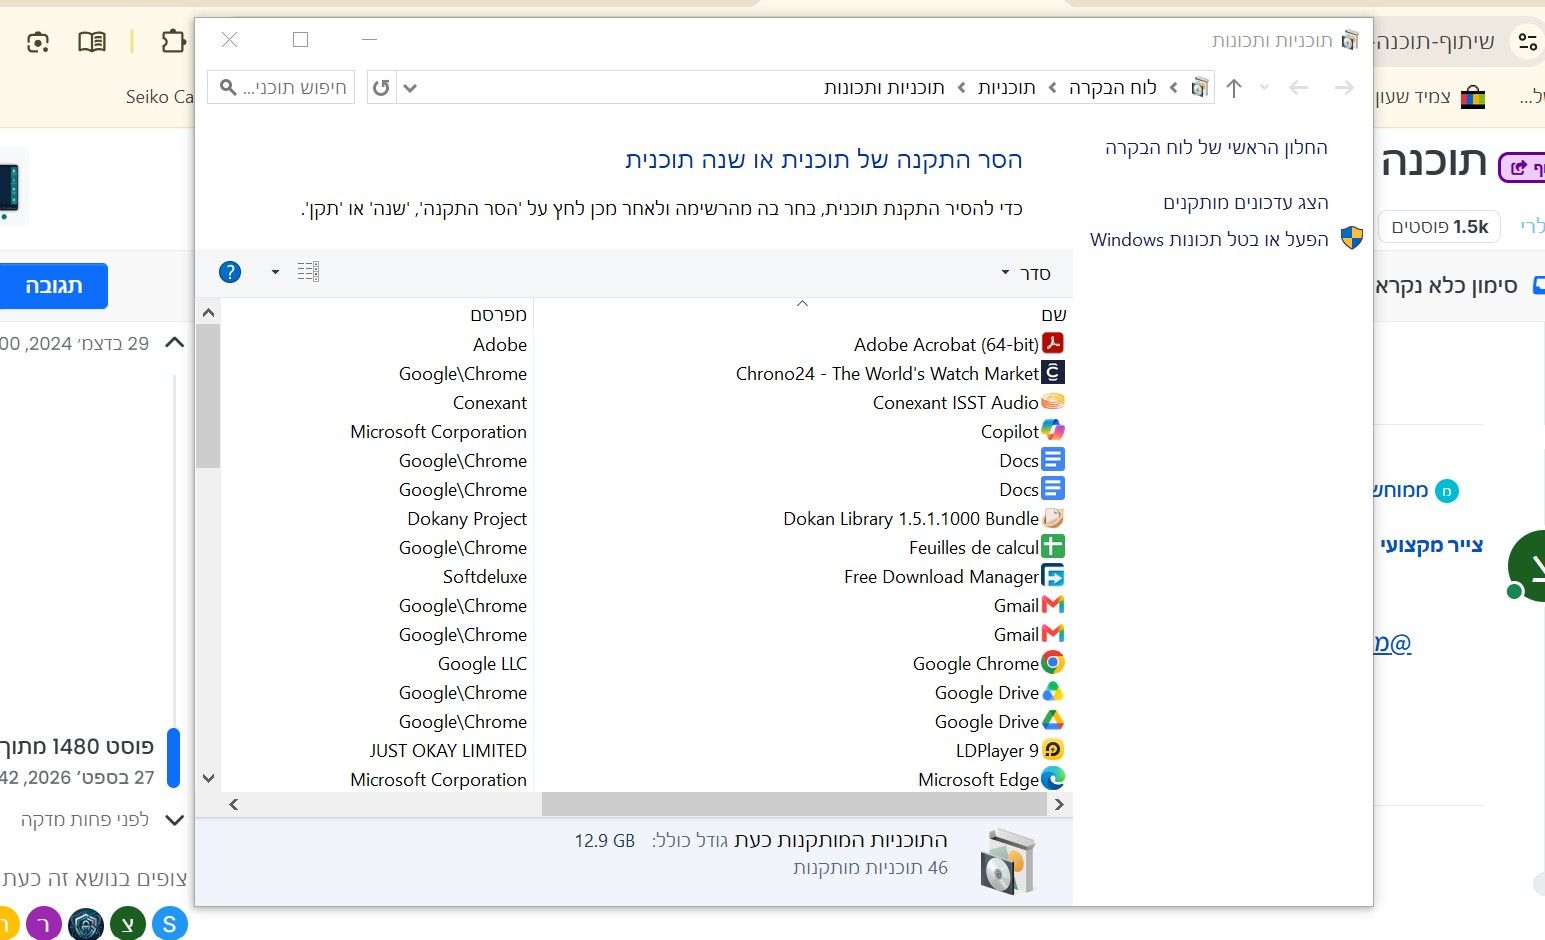Click the horizontal scrollbar thumb in programs list
The image size is (1545, 940).
(x=796, y=804)
